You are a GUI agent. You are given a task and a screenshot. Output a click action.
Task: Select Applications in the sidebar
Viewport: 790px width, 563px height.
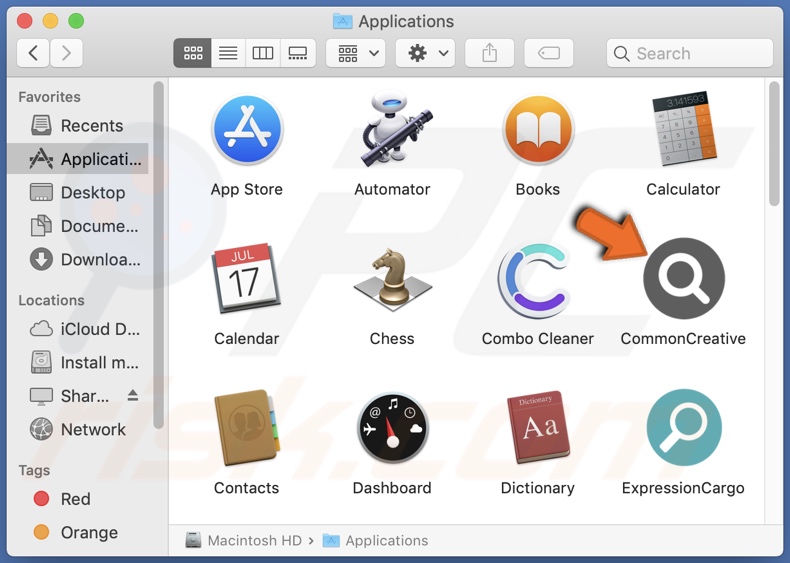coord(77,159)
